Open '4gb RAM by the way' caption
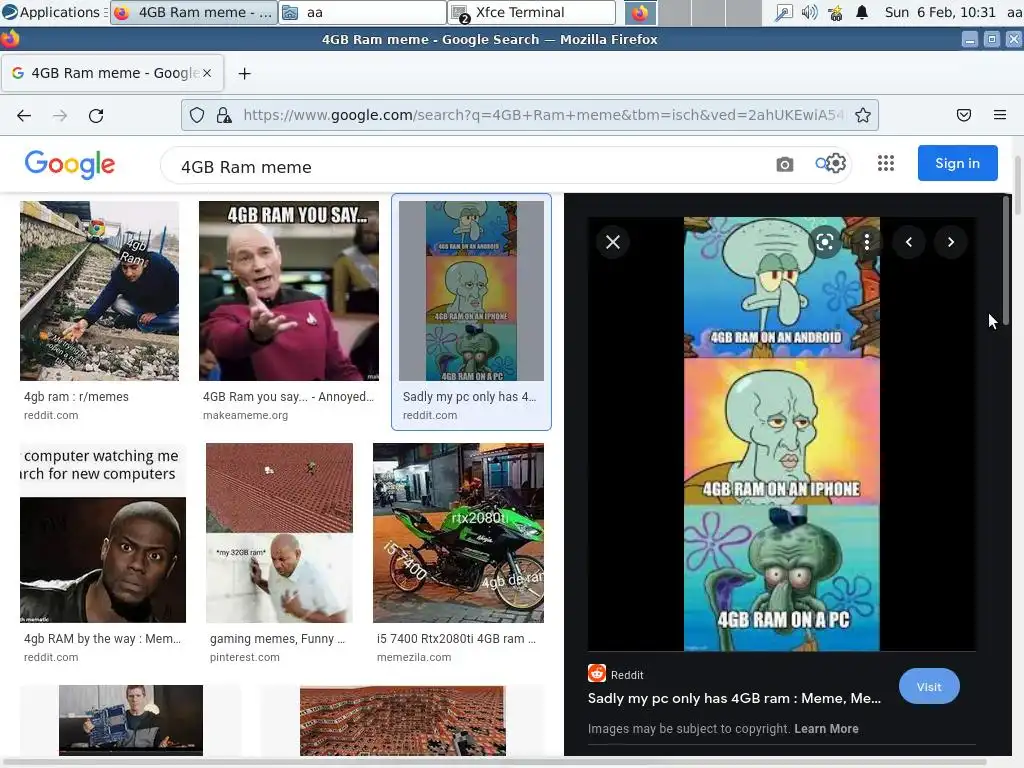1024x768 pixels. pyautogui.click(x=102, y=639)
